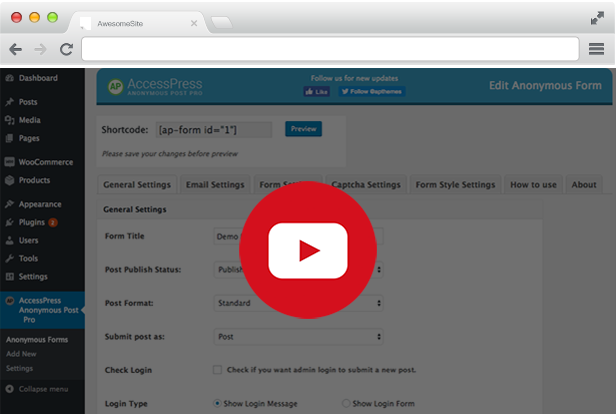Open a new browser tab
Viewport: 616px width, 414px height.
tap(222, 22)
